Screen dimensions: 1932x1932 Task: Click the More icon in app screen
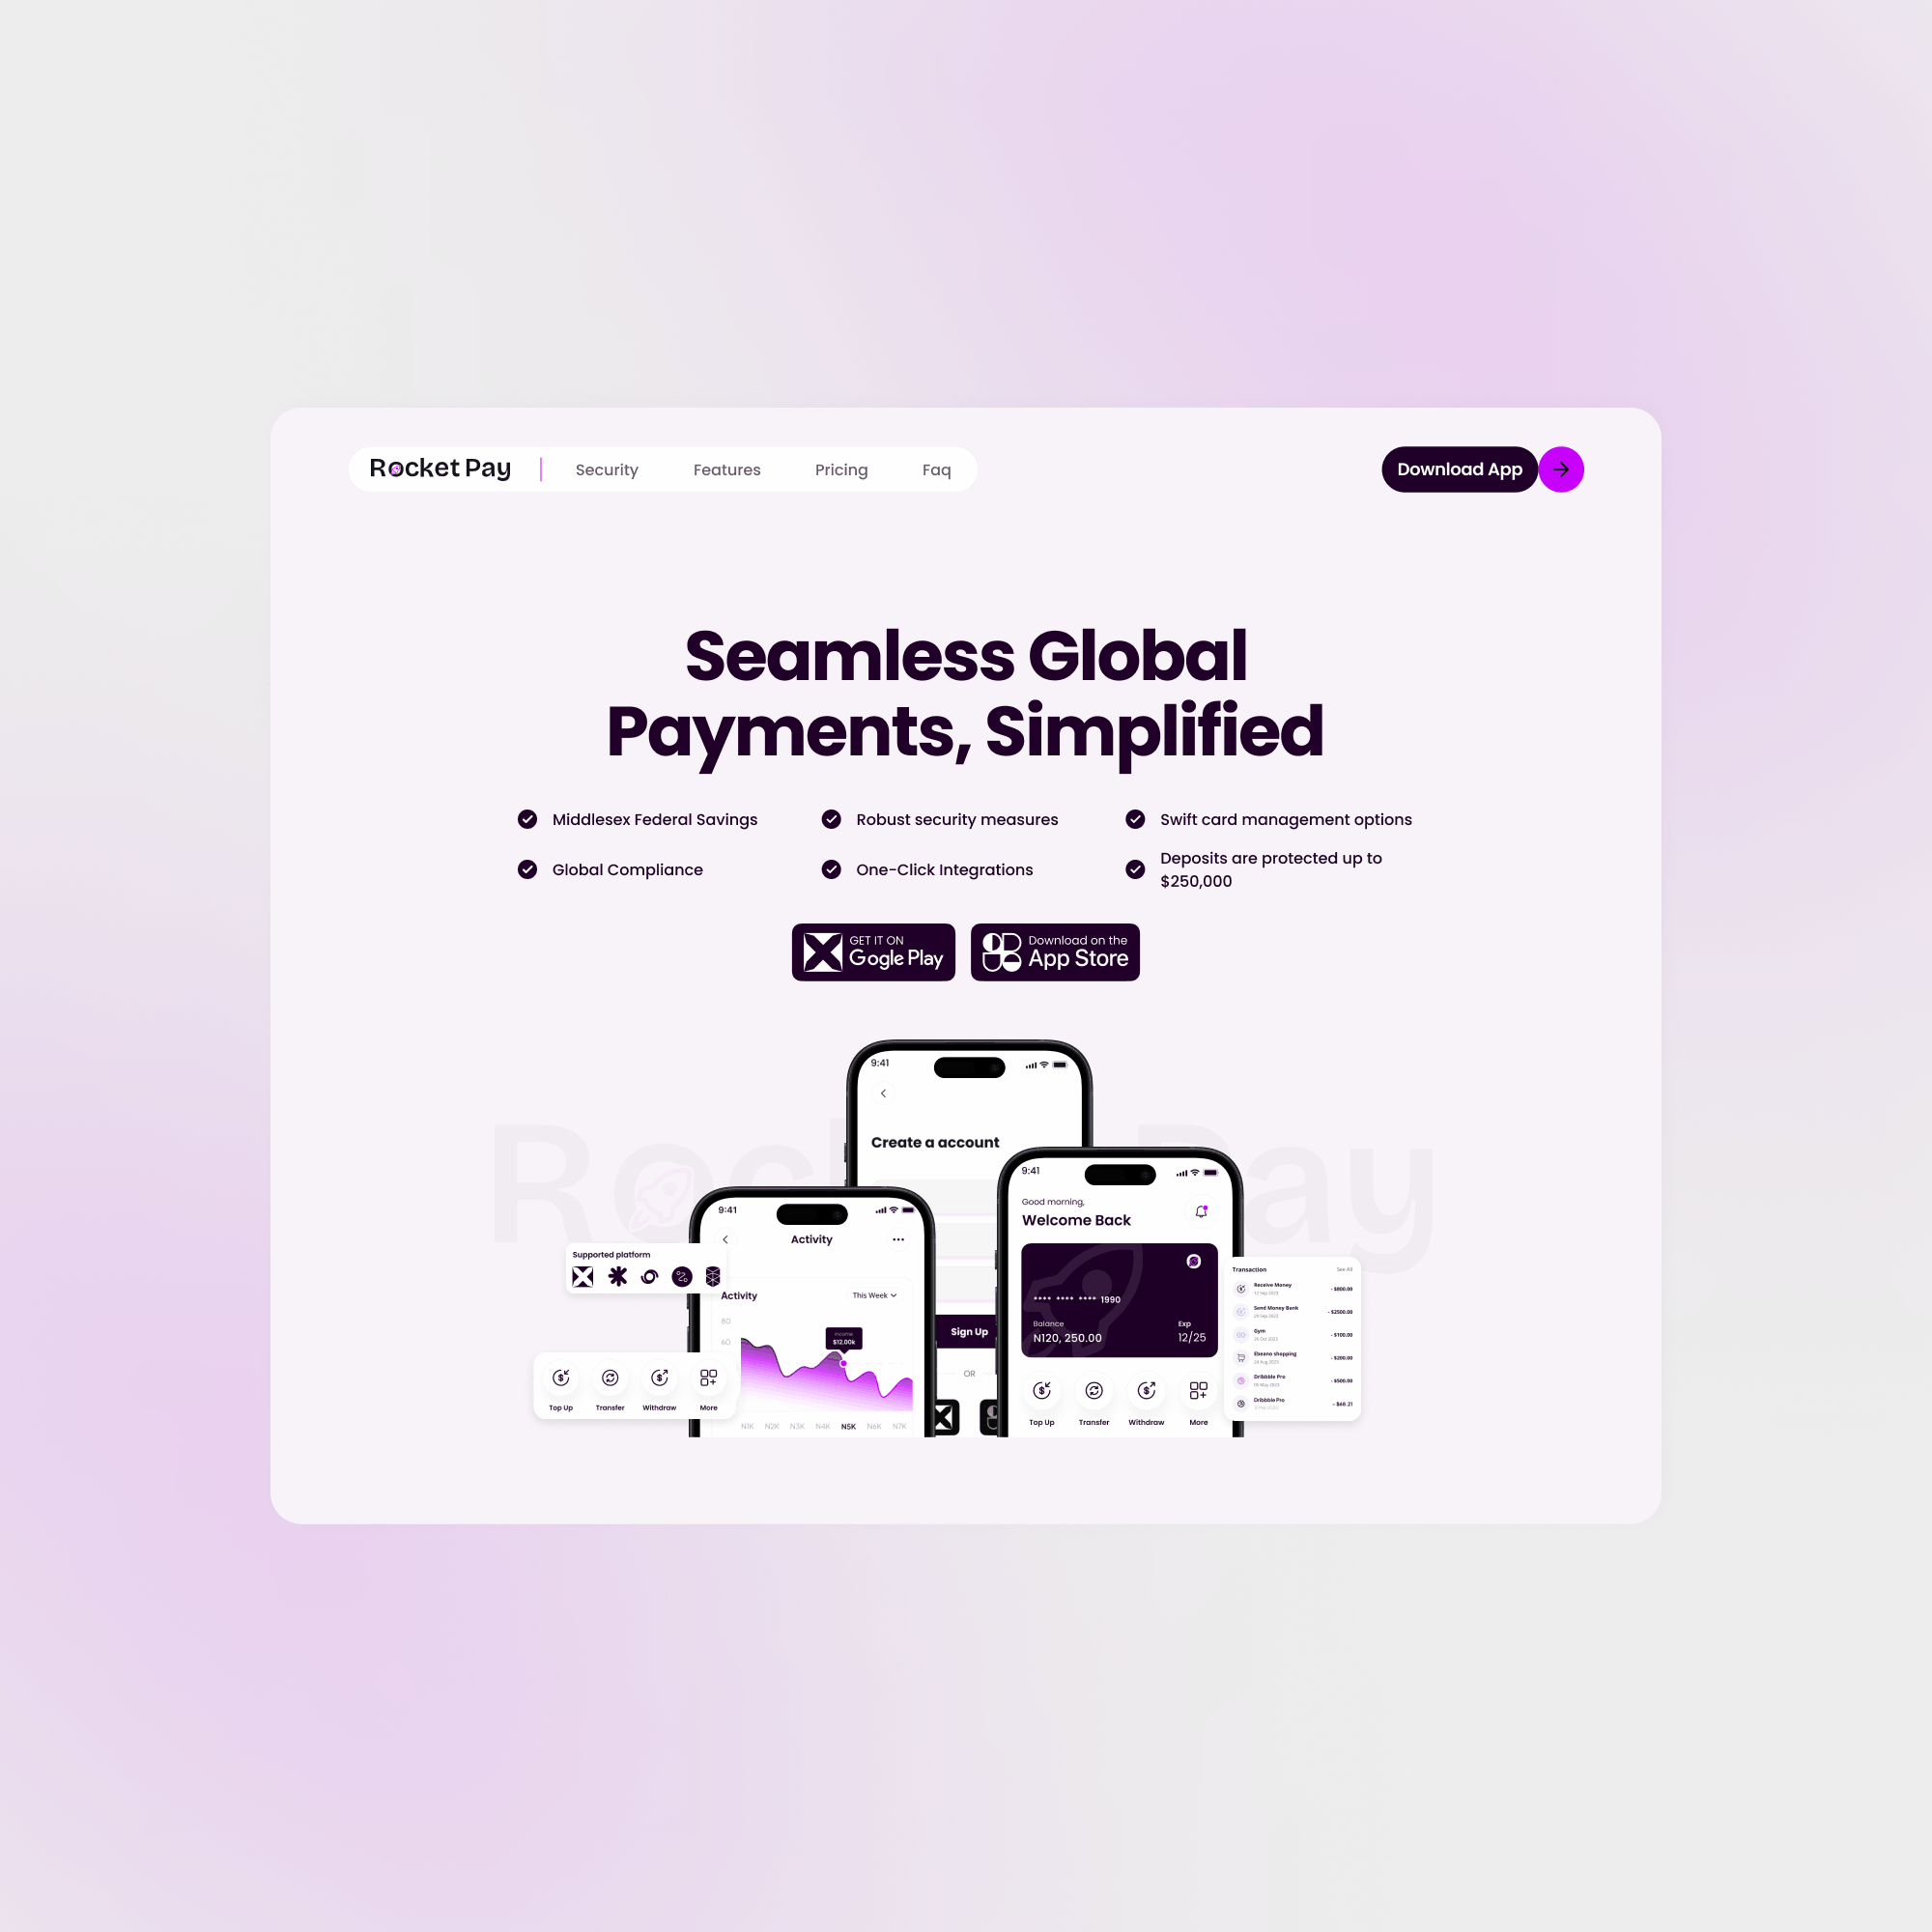pyautogui.click(x=708, y=1380)
